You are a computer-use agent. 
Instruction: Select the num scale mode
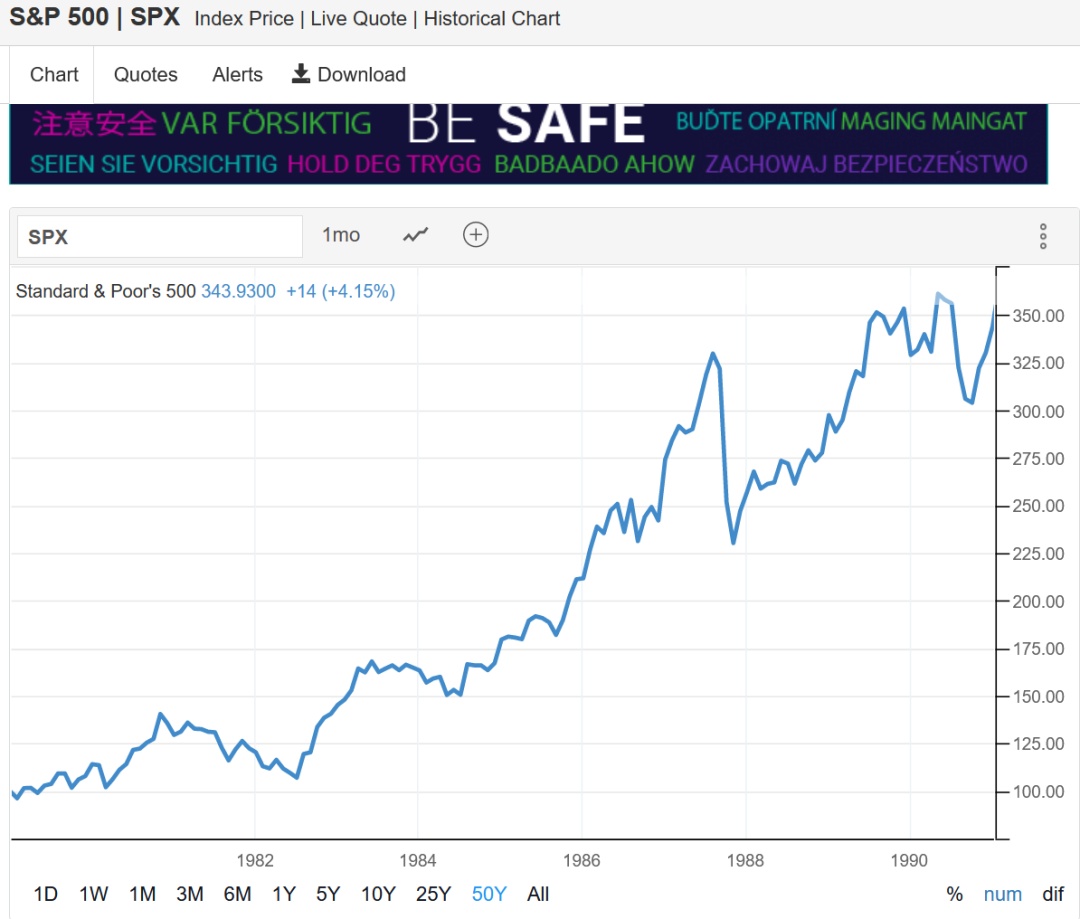[1002, 894]
